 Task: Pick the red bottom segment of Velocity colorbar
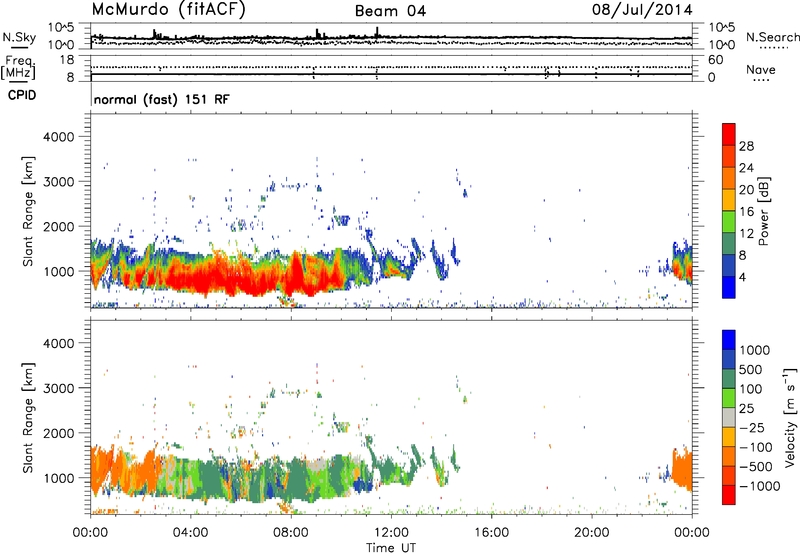pos(729,495)
